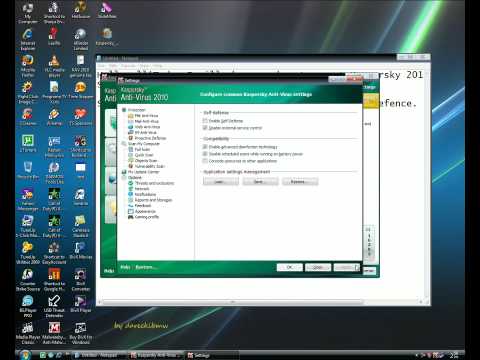Toggle Disable scheduled scans on battery power
The image size is (480, 360).
point(205,154)
